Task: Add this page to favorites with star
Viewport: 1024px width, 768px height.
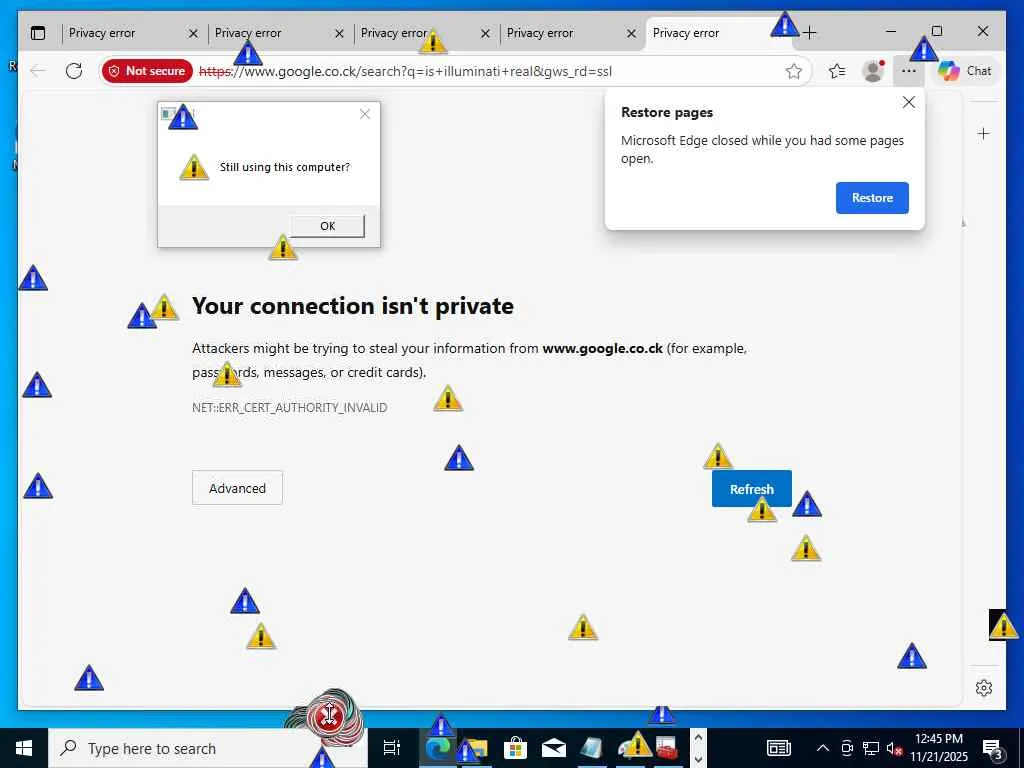Action: 793,71
